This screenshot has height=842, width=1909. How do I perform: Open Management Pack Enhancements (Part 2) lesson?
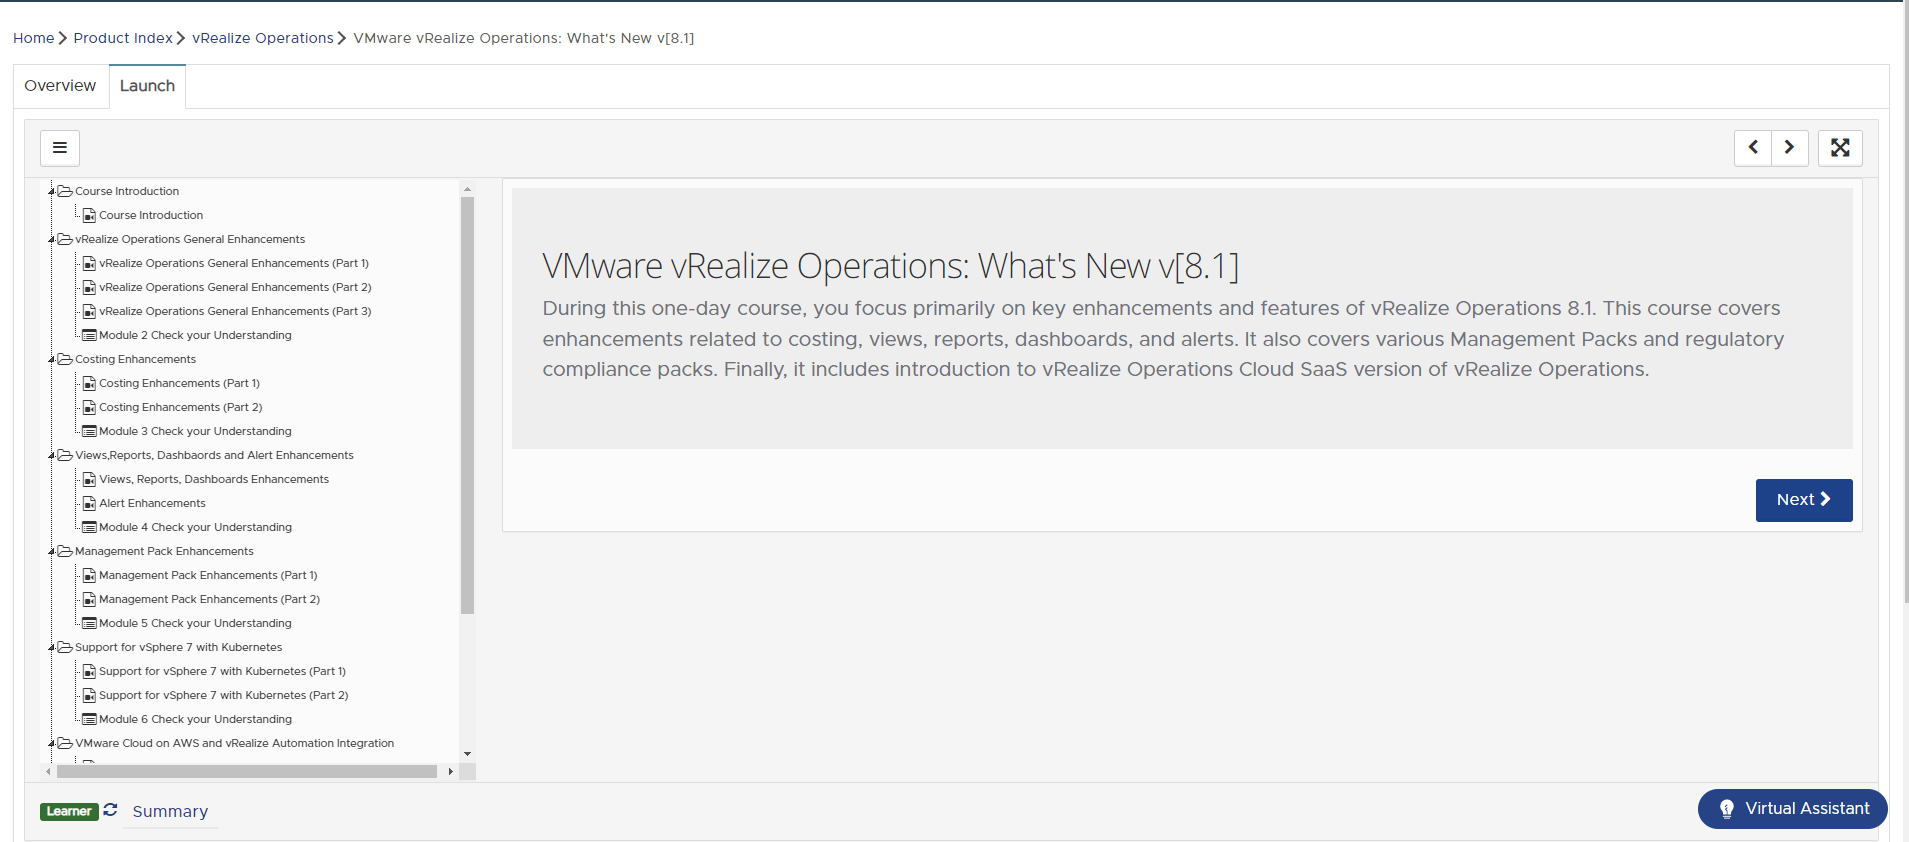(x=209, y=599)
